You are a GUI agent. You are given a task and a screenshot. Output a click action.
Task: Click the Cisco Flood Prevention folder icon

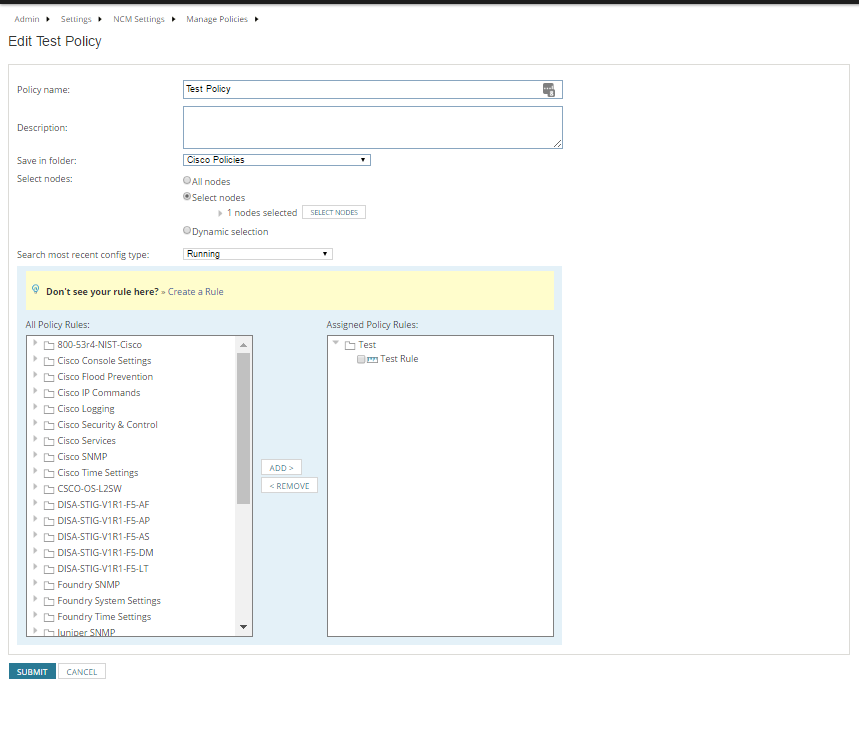pos(49,377)
